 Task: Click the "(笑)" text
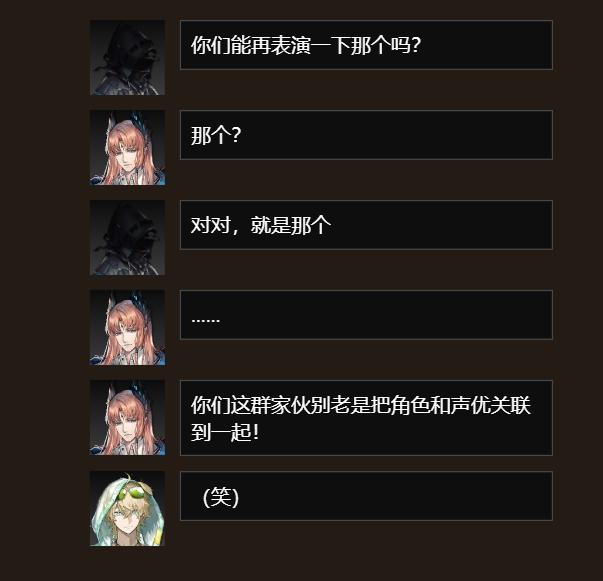pos(221,497)
